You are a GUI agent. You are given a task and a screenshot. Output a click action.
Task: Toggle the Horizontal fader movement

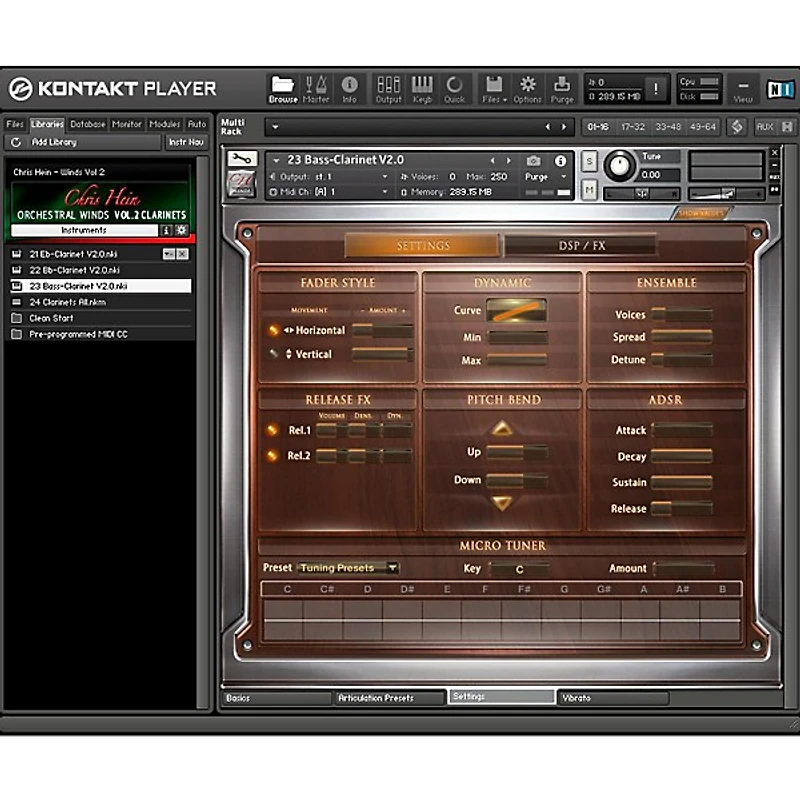pyautogui.click(x=274, y=330)
